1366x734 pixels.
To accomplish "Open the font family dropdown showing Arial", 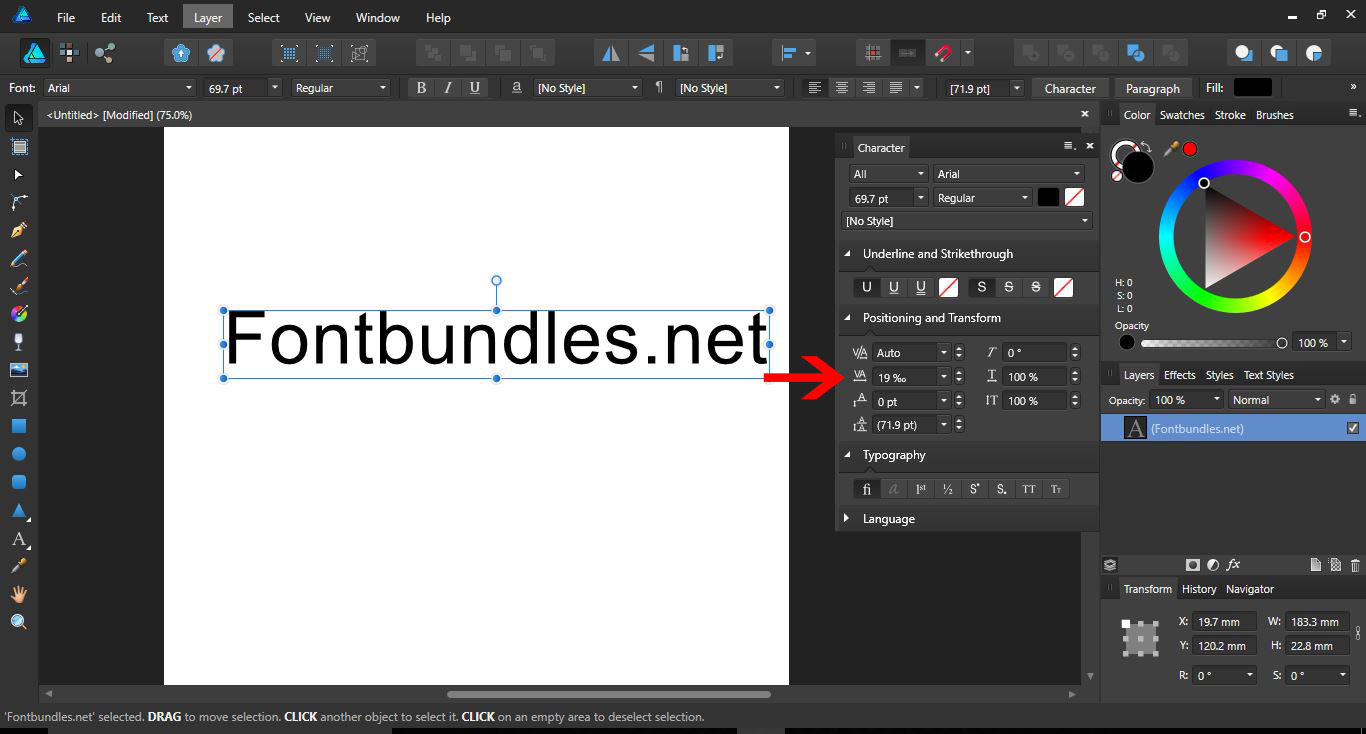I will [120, 87].
